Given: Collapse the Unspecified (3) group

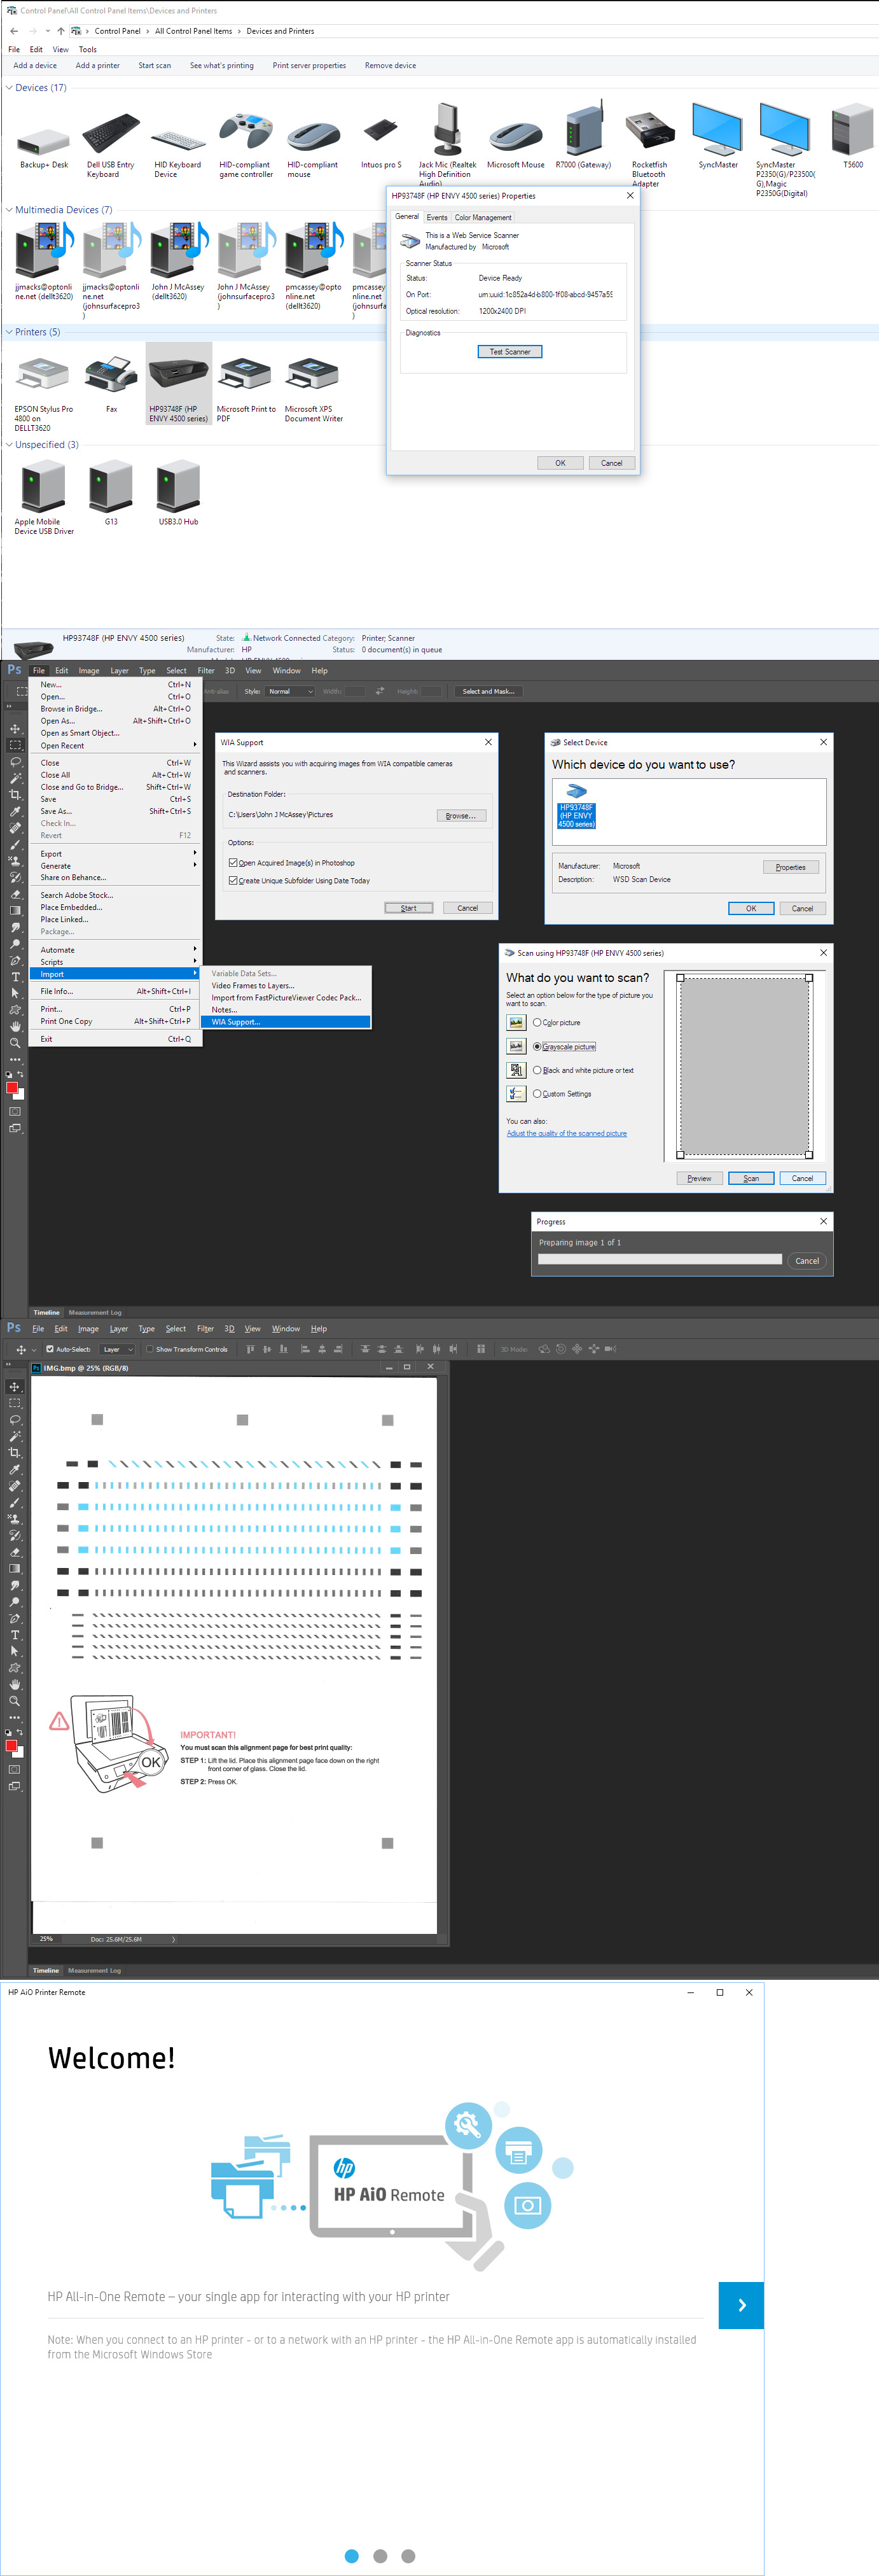Looking at the screenshot, I should pos(9,445).
